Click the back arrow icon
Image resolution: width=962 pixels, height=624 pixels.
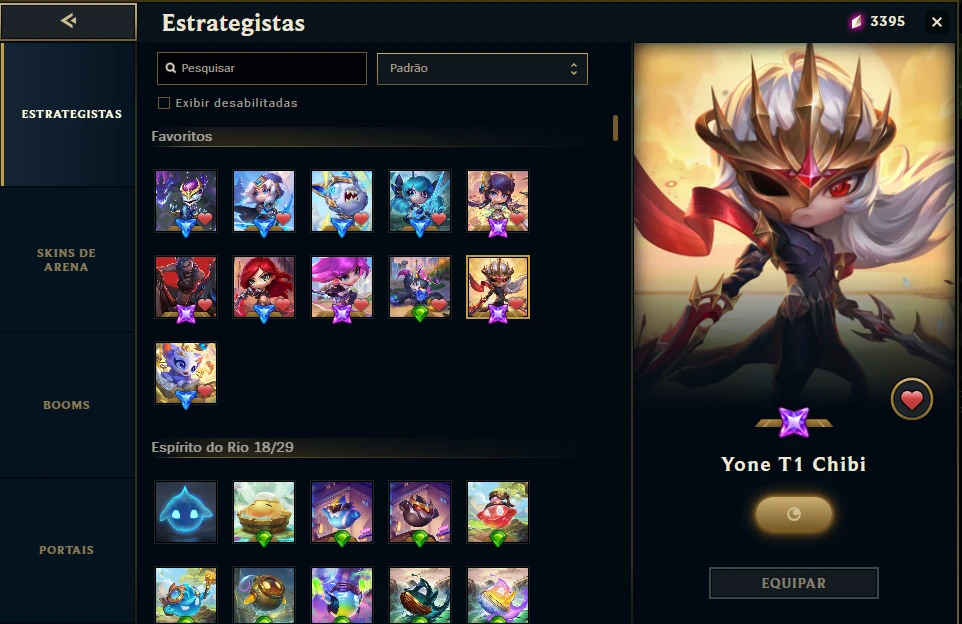(68, 21)
